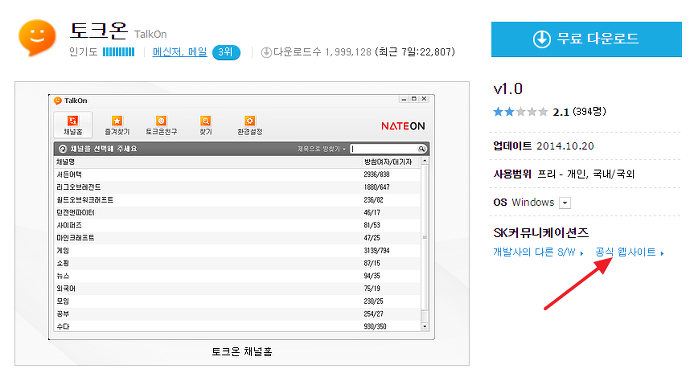Maximize the TalkOn window
Image resolution: width=690 pixels, height=369 pixels.
[x=414, y=99]
